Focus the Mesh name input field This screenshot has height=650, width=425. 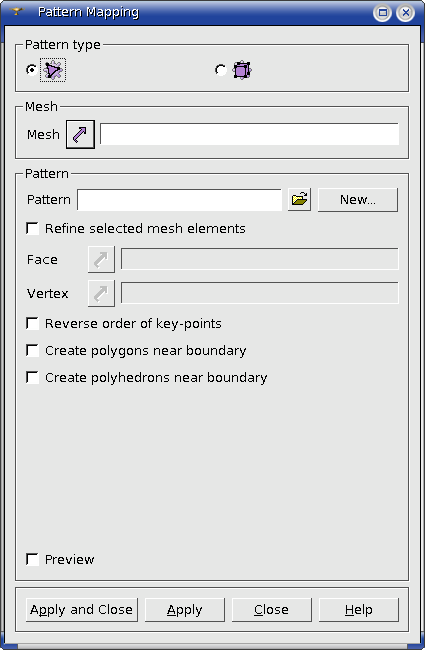point(250,134)
